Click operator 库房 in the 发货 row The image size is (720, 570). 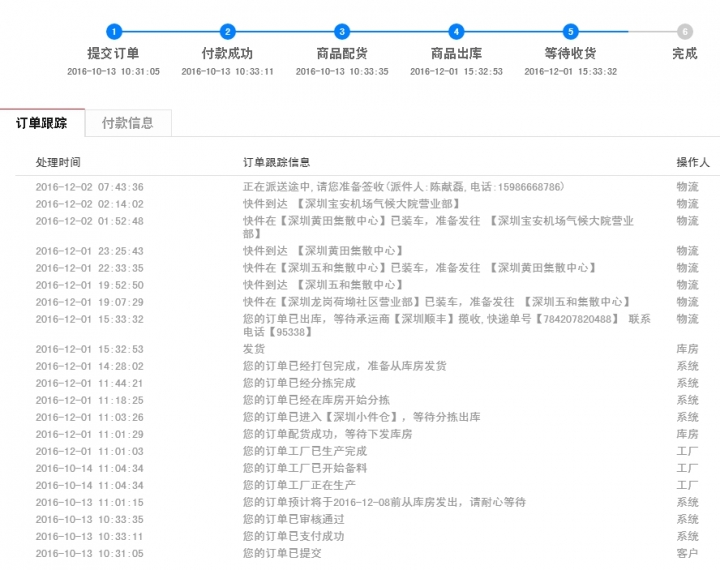(687, 349)
